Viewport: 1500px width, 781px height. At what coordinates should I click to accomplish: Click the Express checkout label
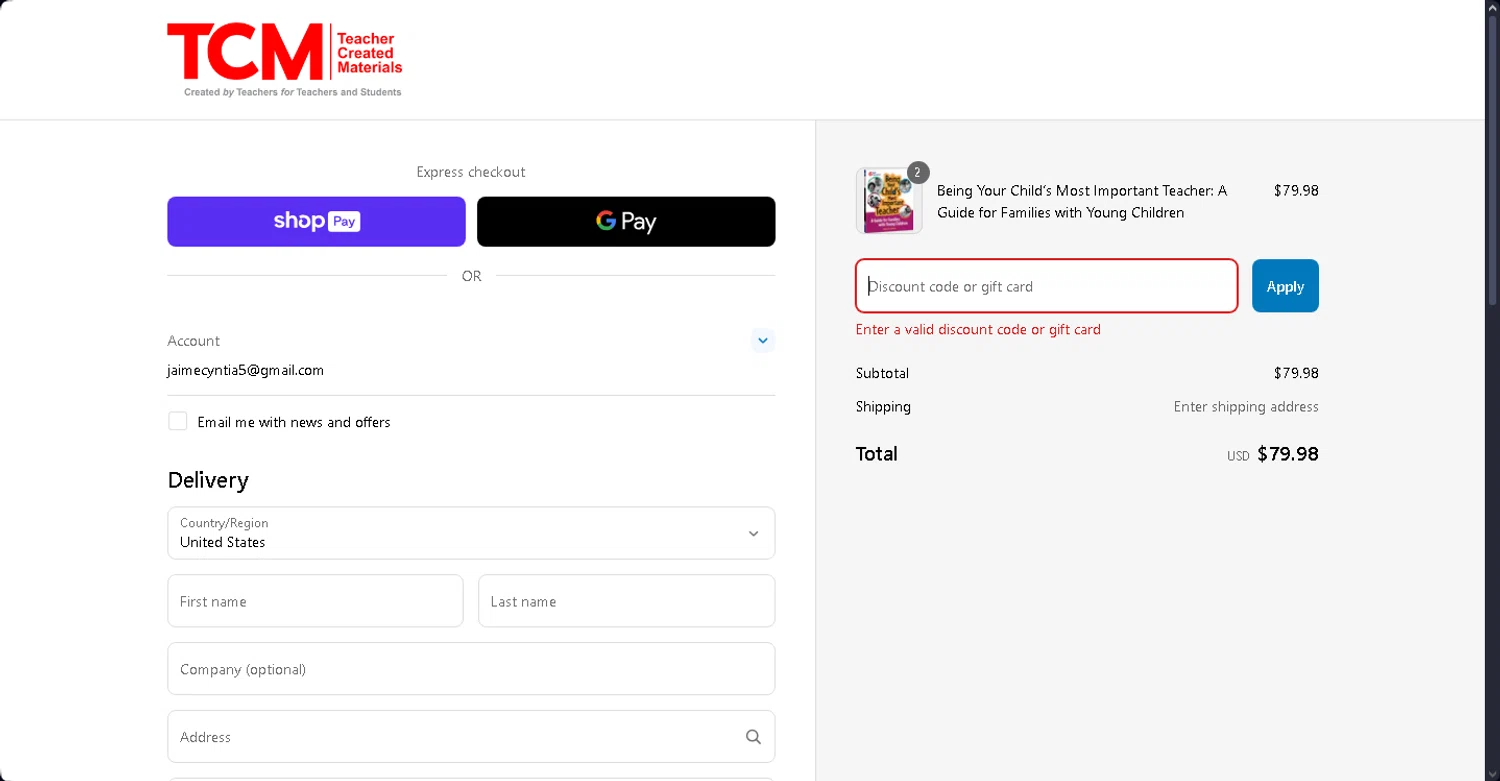(x=471, y=172)
